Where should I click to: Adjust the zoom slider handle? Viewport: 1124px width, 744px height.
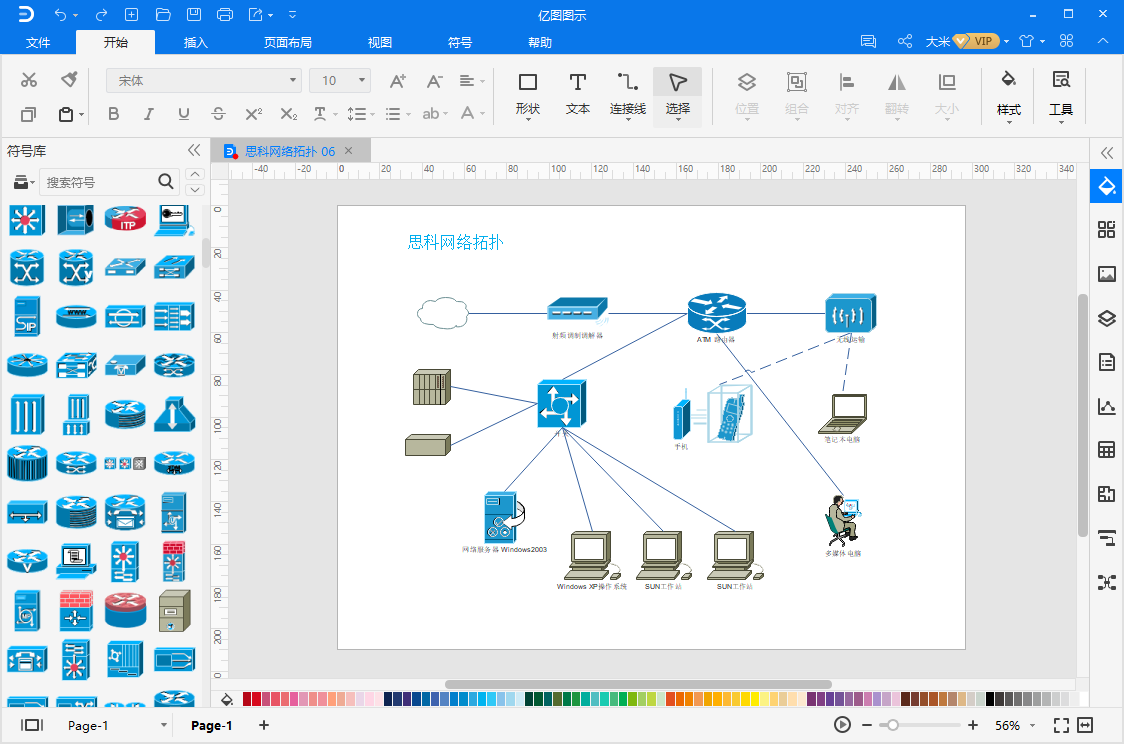pos(892,725)
